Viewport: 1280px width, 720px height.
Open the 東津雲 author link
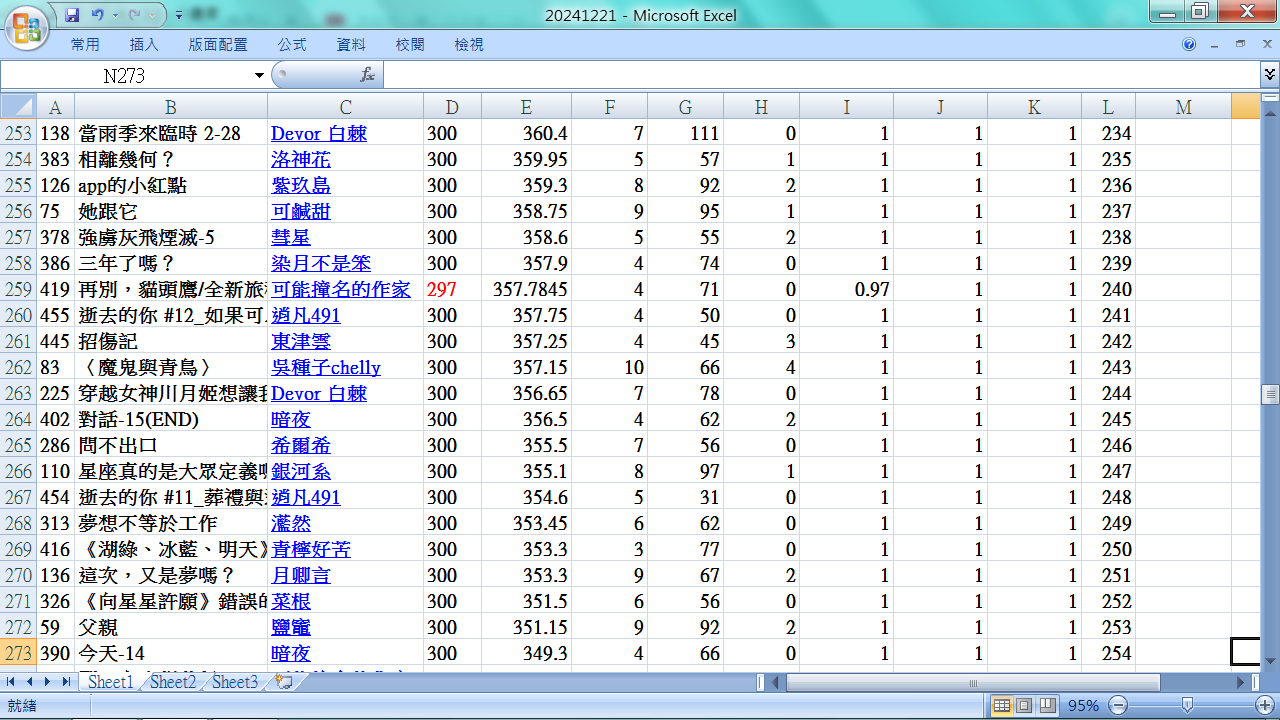(301, 341)
